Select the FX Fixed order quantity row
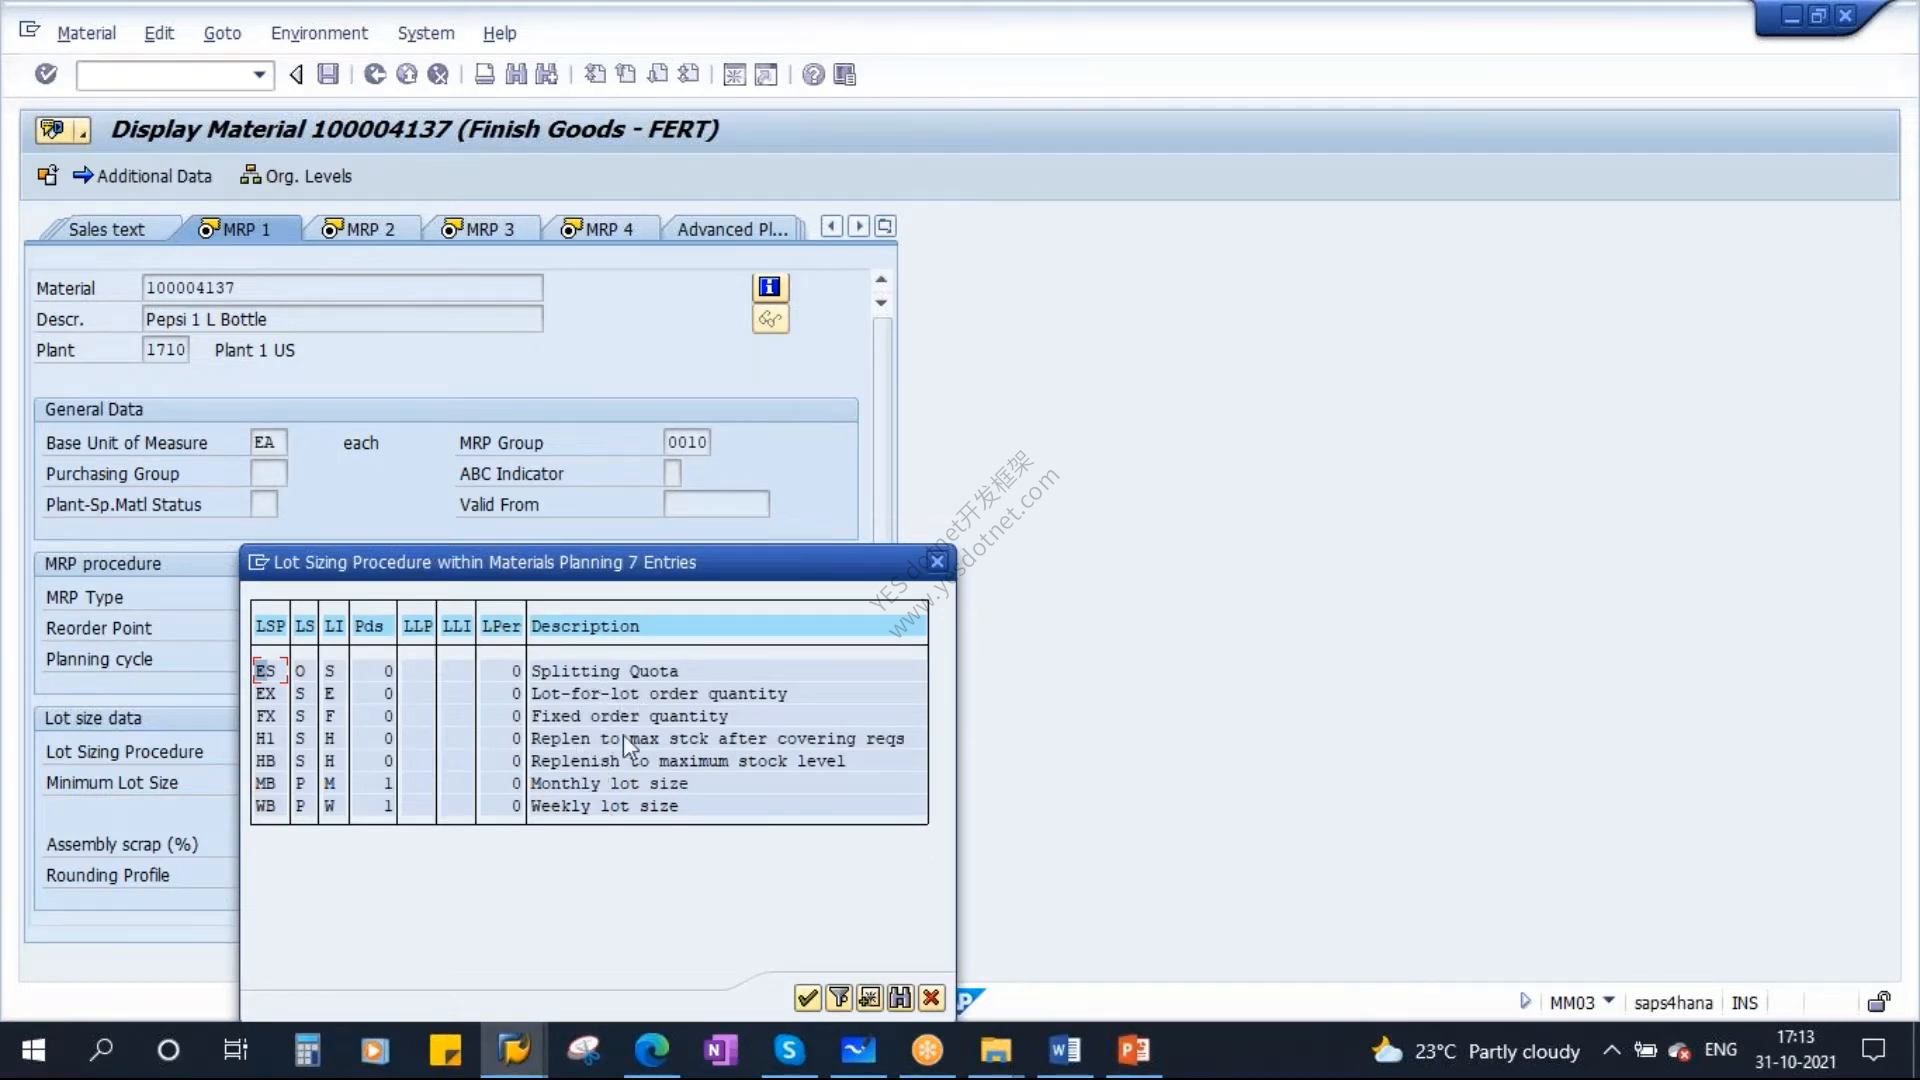The image size is (1920, 1080). [x=590, y=716]
